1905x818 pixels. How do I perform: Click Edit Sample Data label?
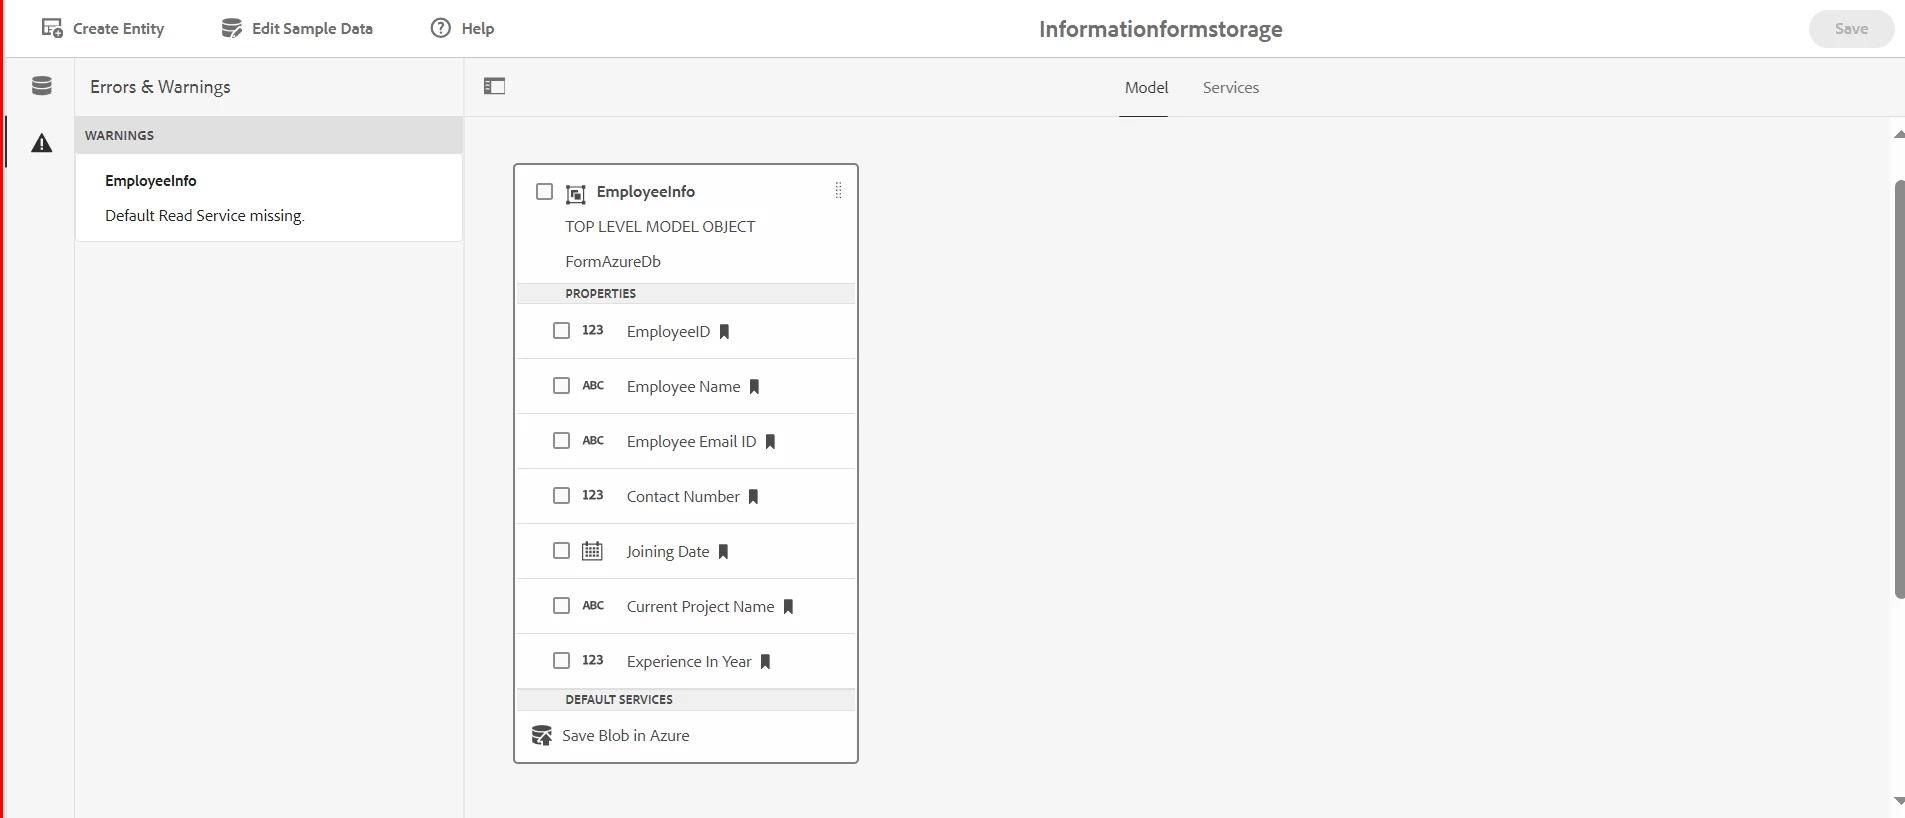click(x=312, y=28)
